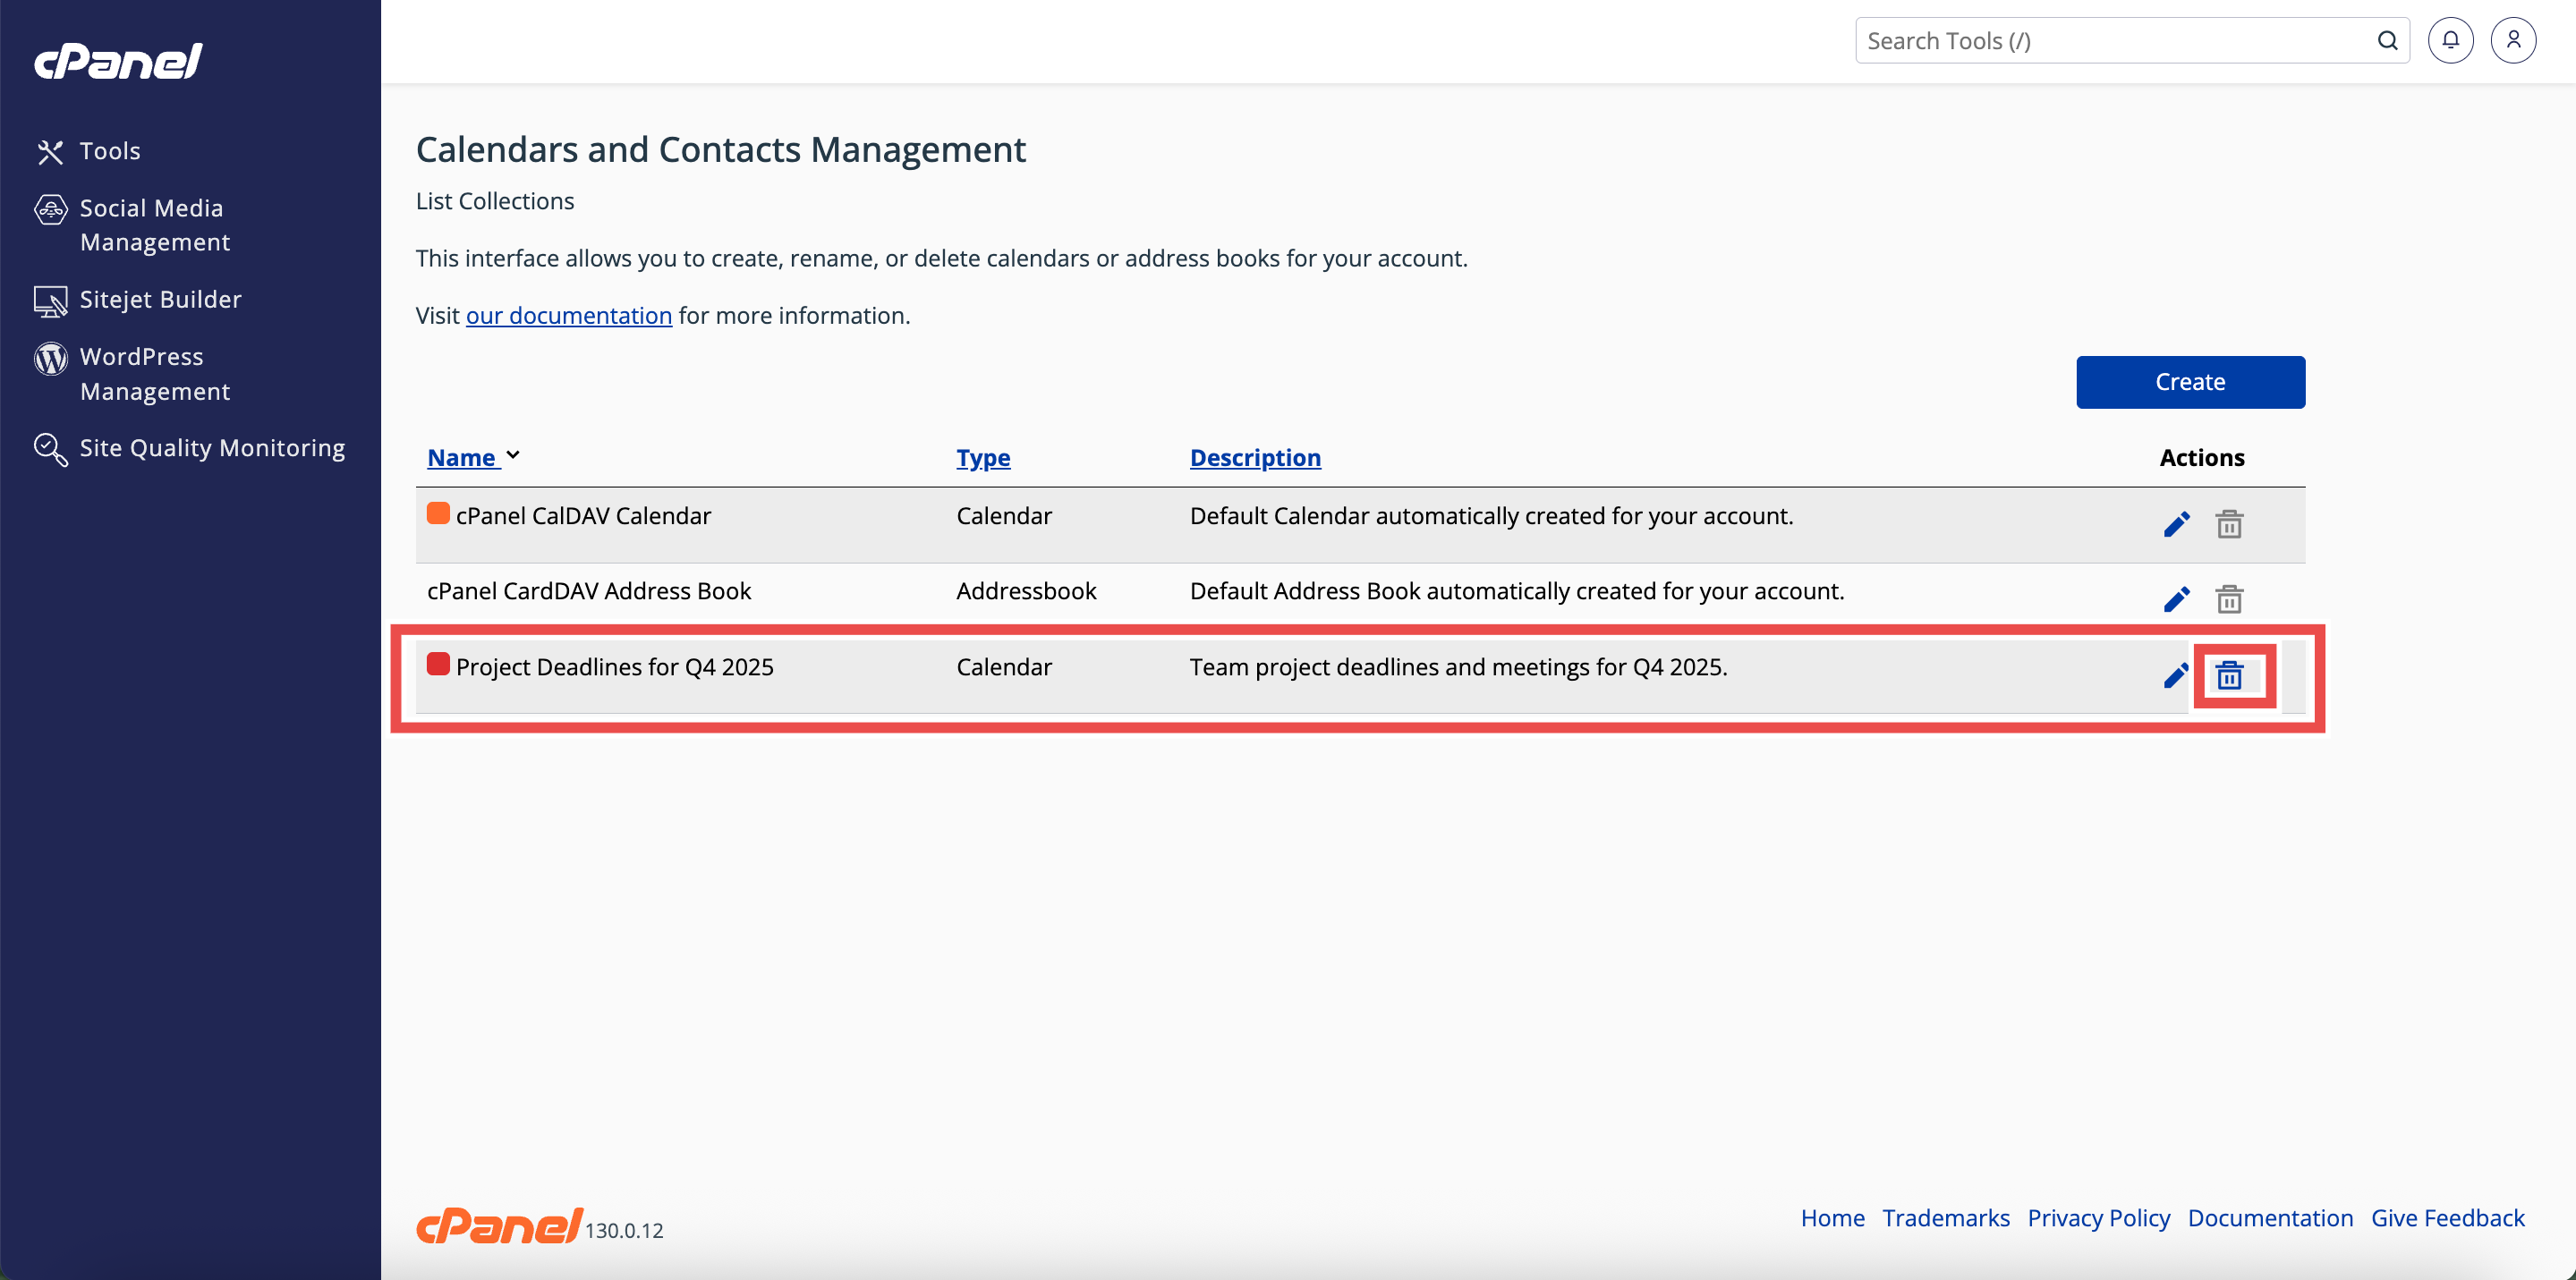Sort collections by the Name column

pyautogui.click(x=462, y=457)
